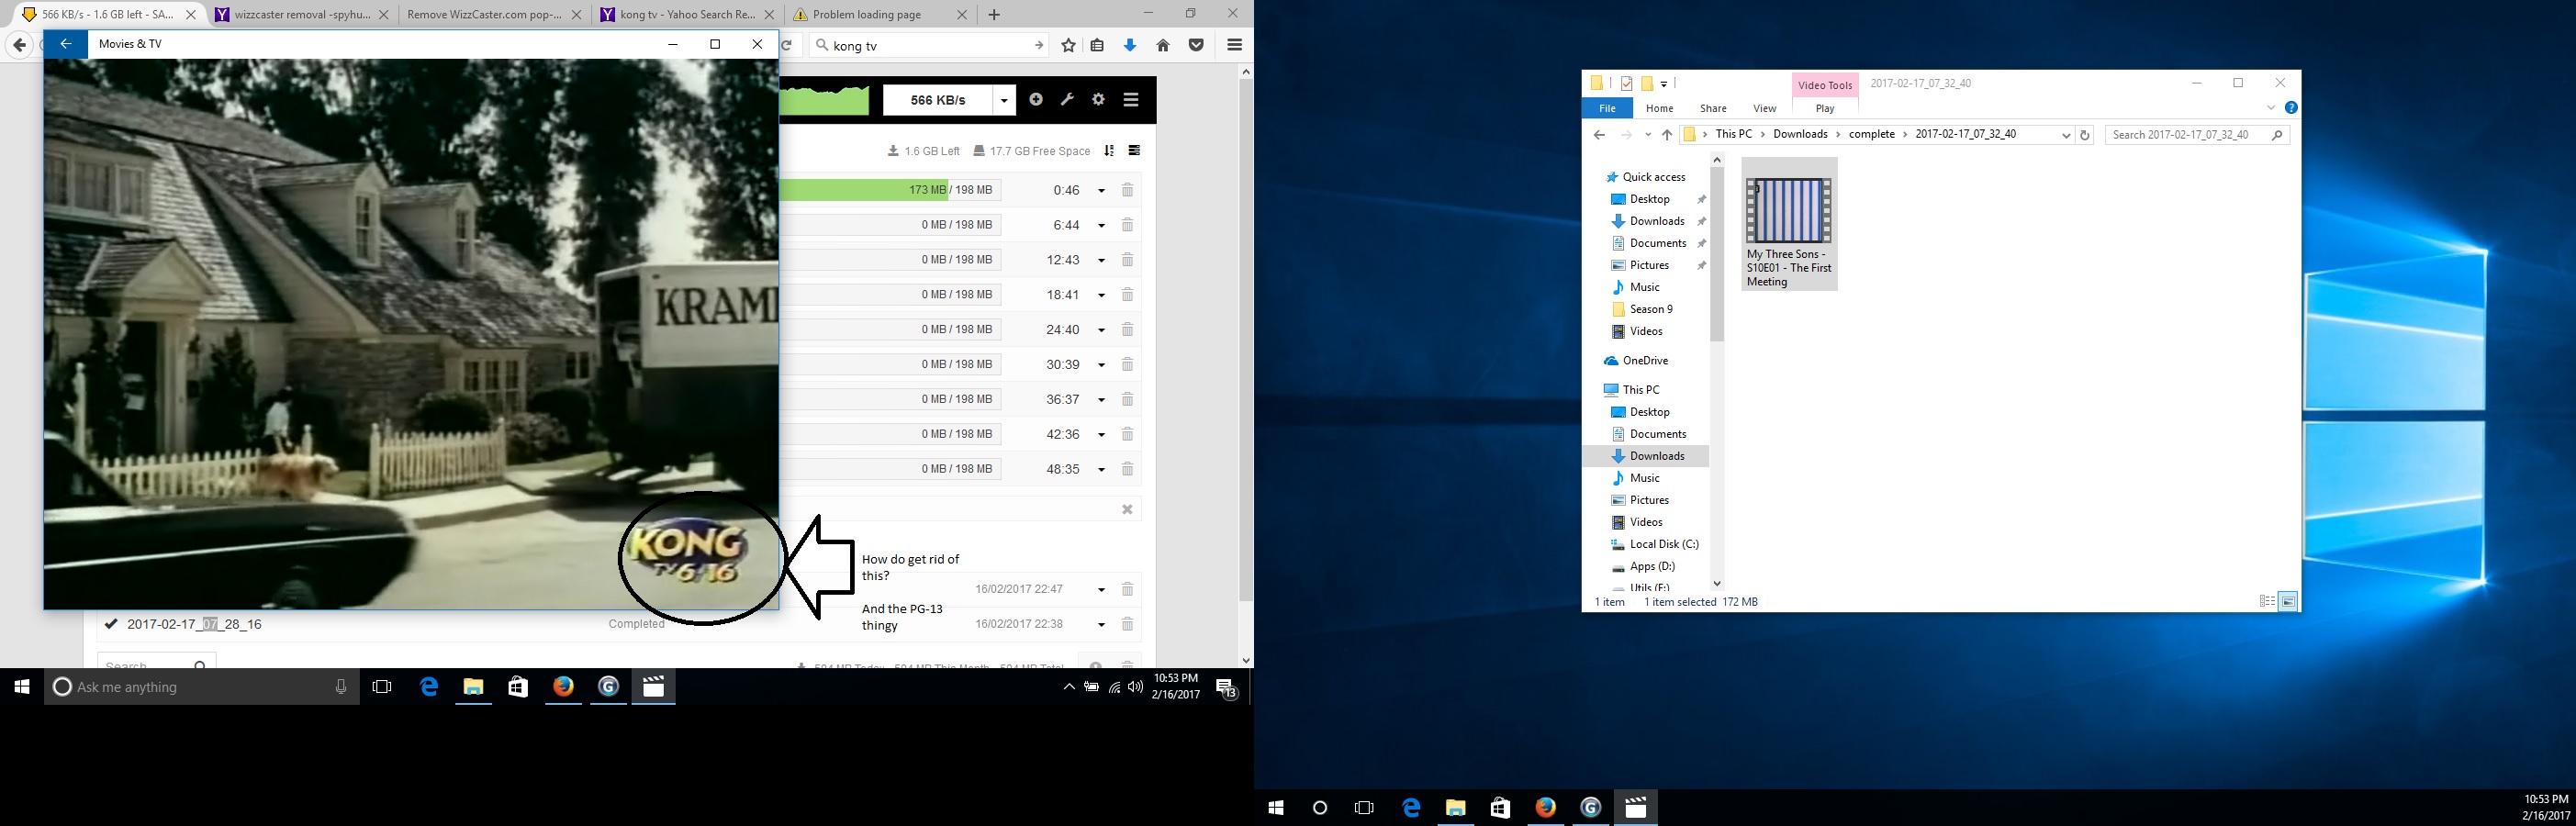Screen dimensions: 2576x826
Task: Open new Firefox tab plus button
Action: 994,15
